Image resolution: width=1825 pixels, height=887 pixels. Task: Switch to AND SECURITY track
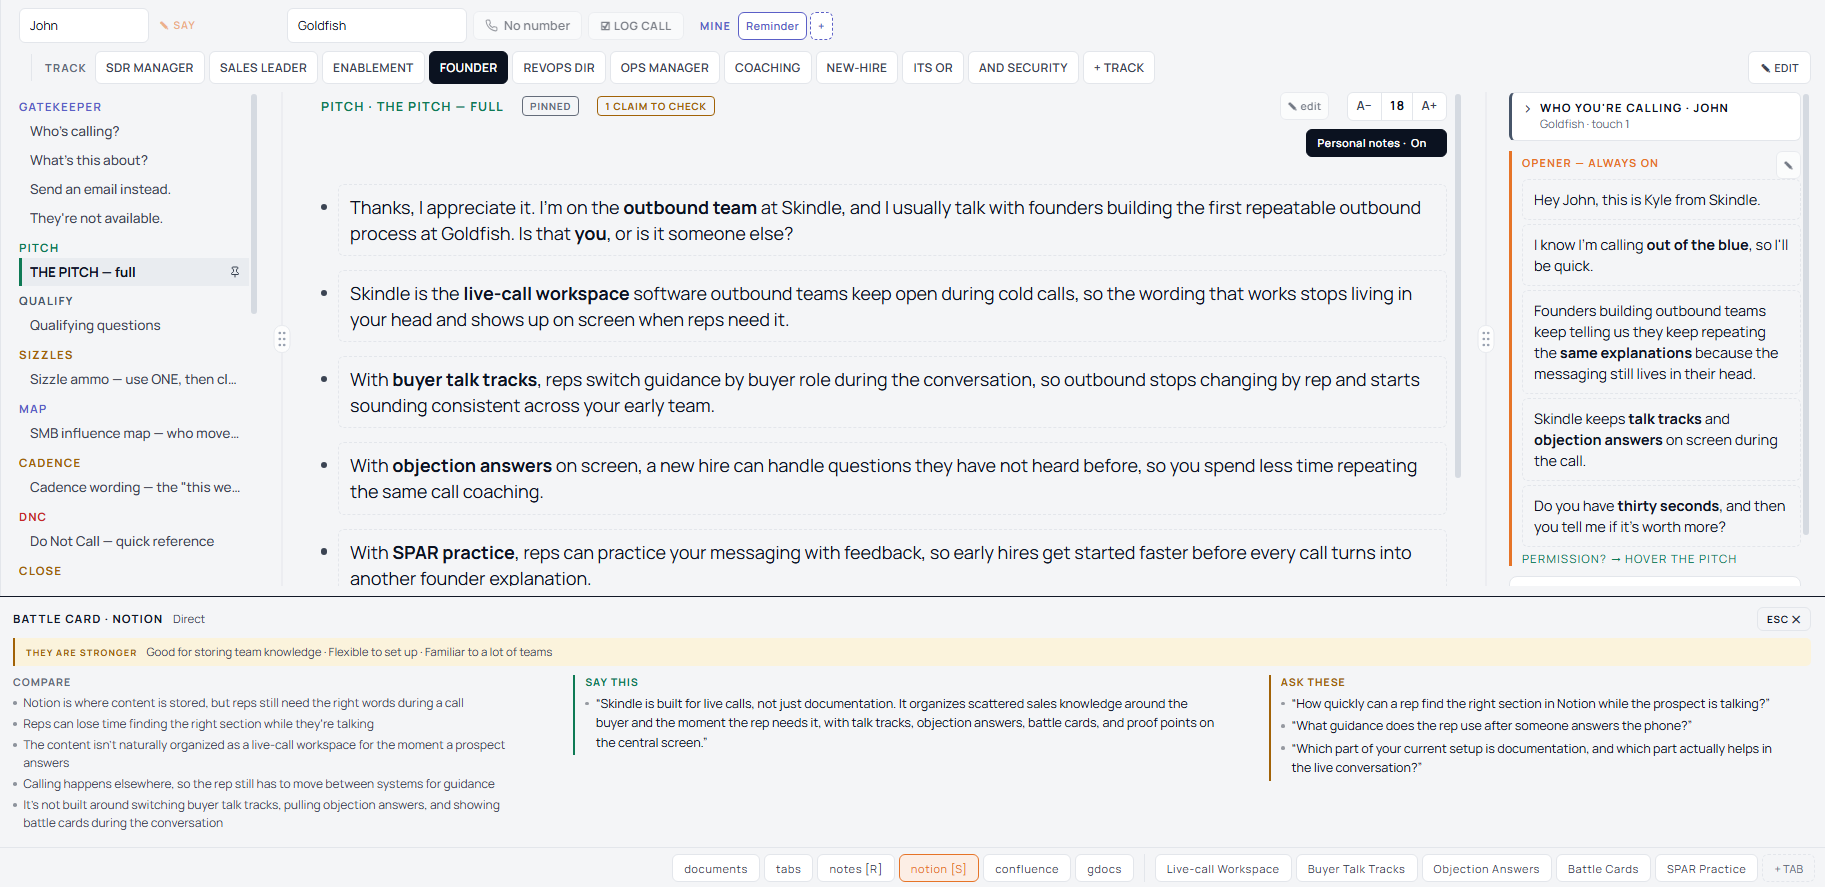pyautogui.click(x=1023, y=68)
